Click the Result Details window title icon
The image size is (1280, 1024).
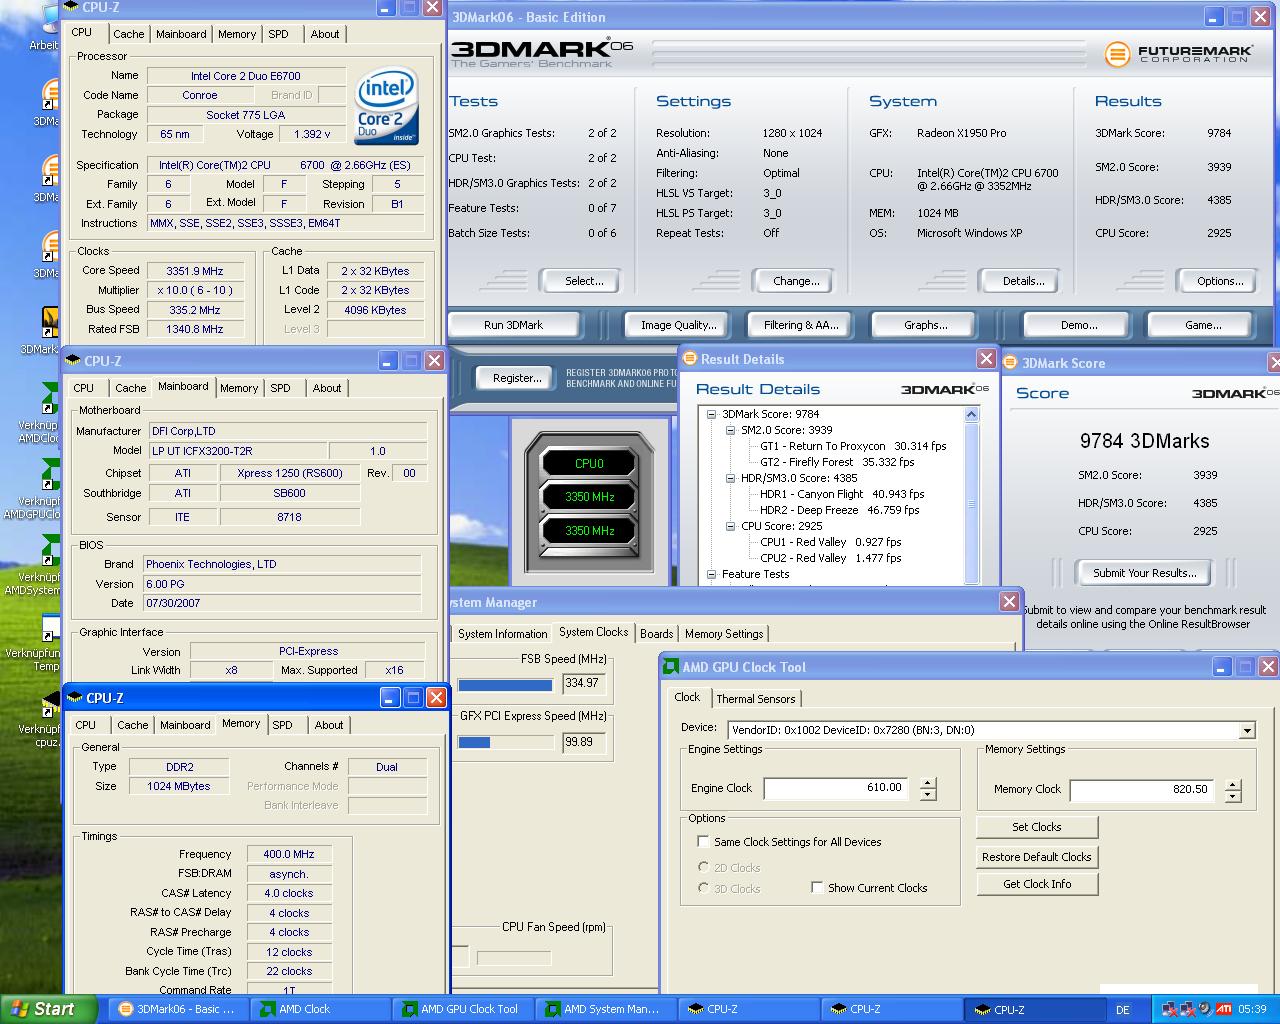click(x=690, y=359)
